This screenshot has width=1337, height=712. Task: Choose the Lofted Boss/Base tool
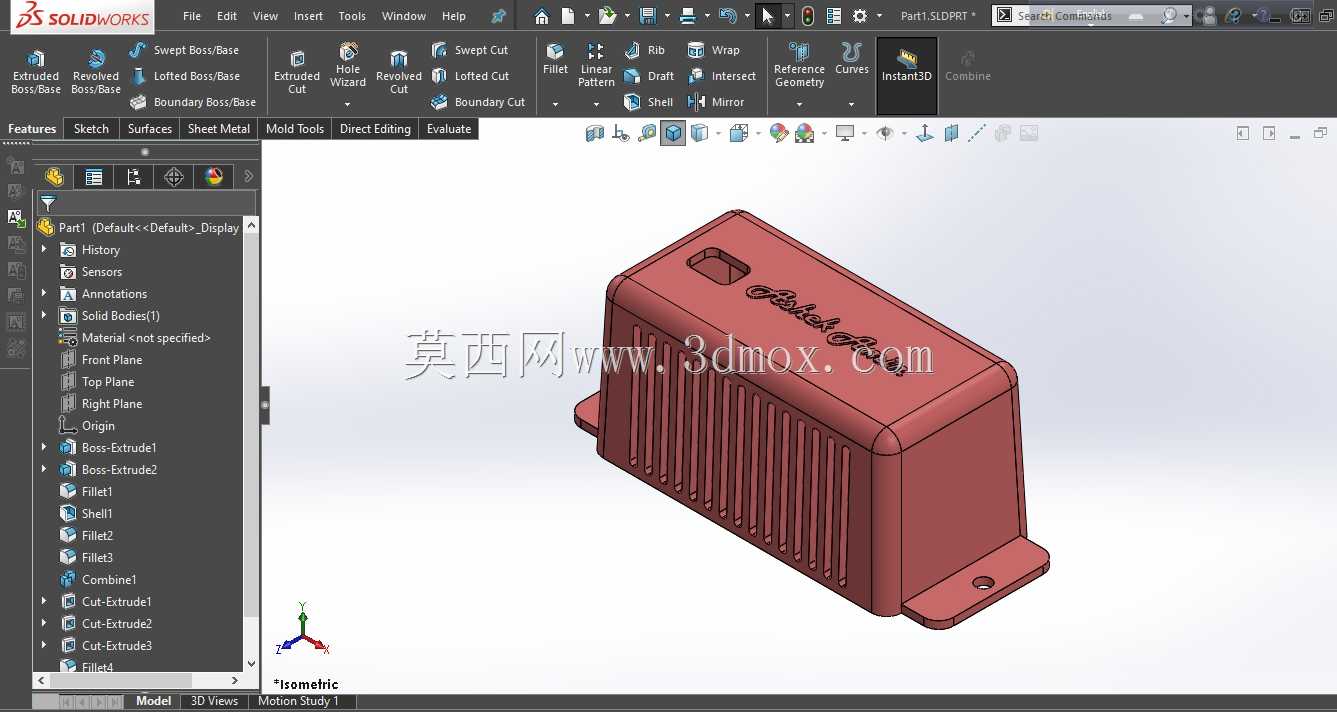coord(184,76)
